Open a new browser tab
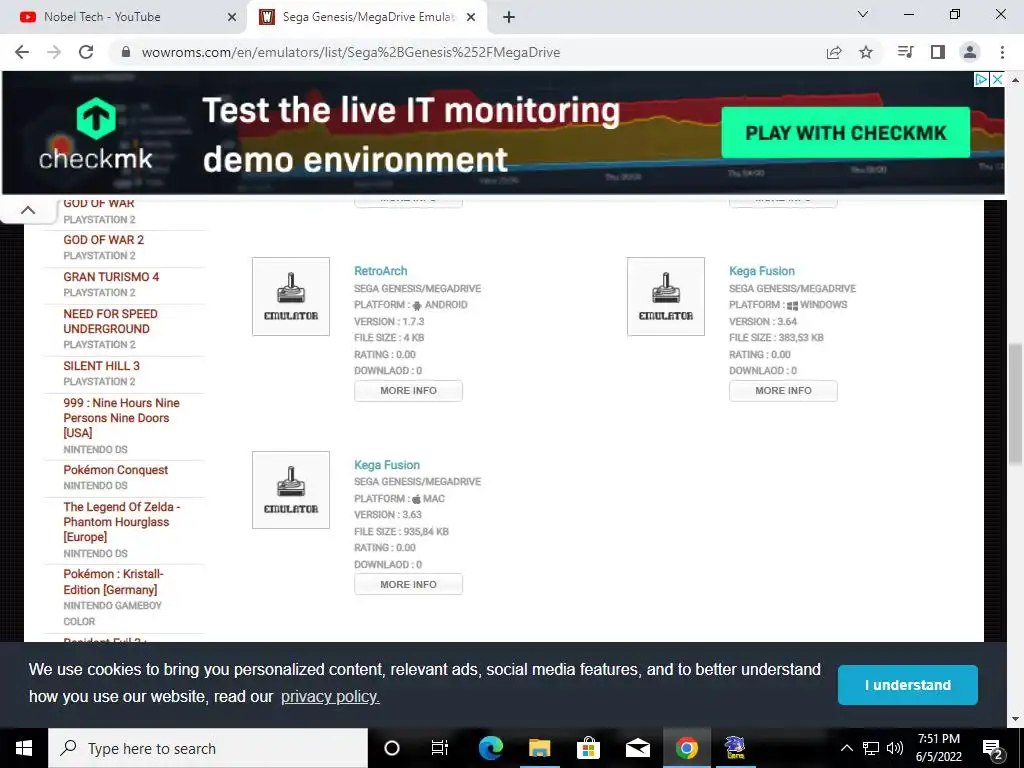 tap(509, 17)
